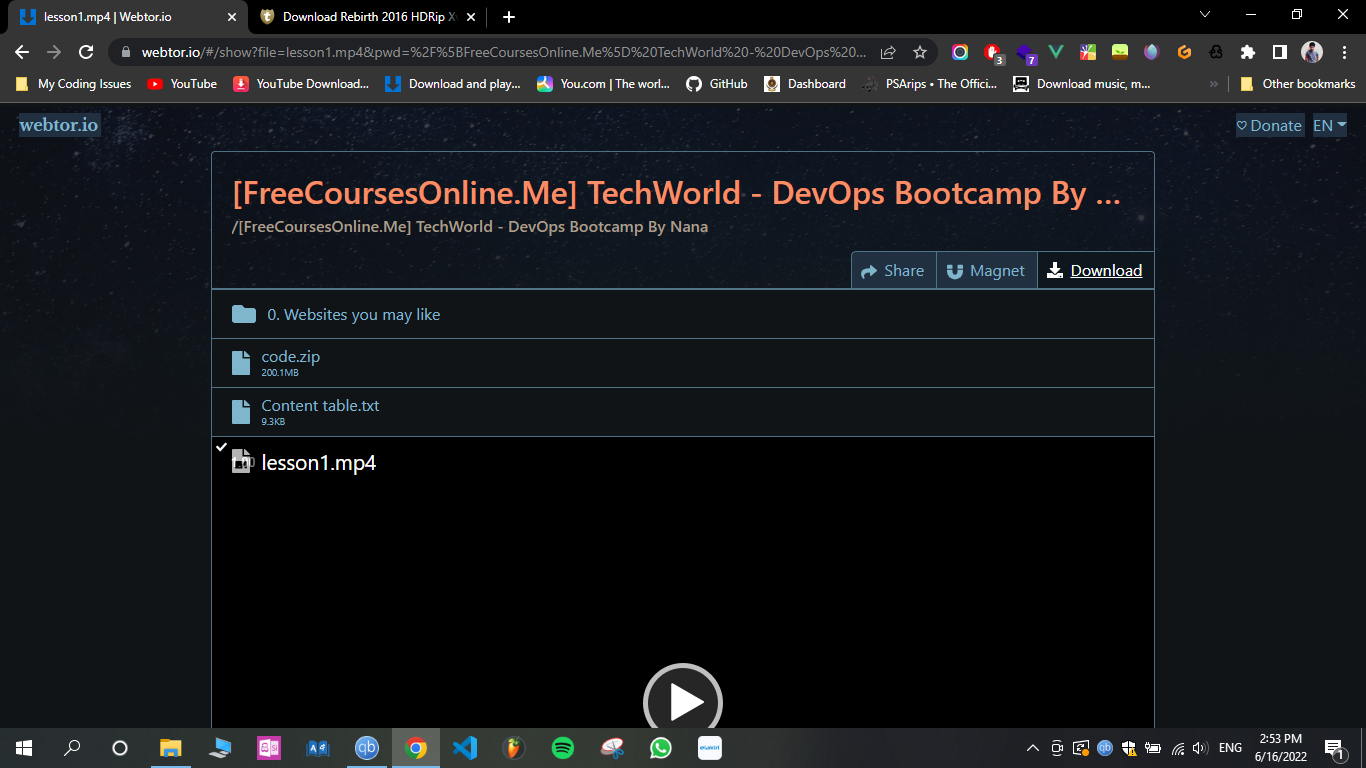1366x768 pixels.
Task: Open the purple layered extension with badge 7
Action: (x=1025, y=52)
